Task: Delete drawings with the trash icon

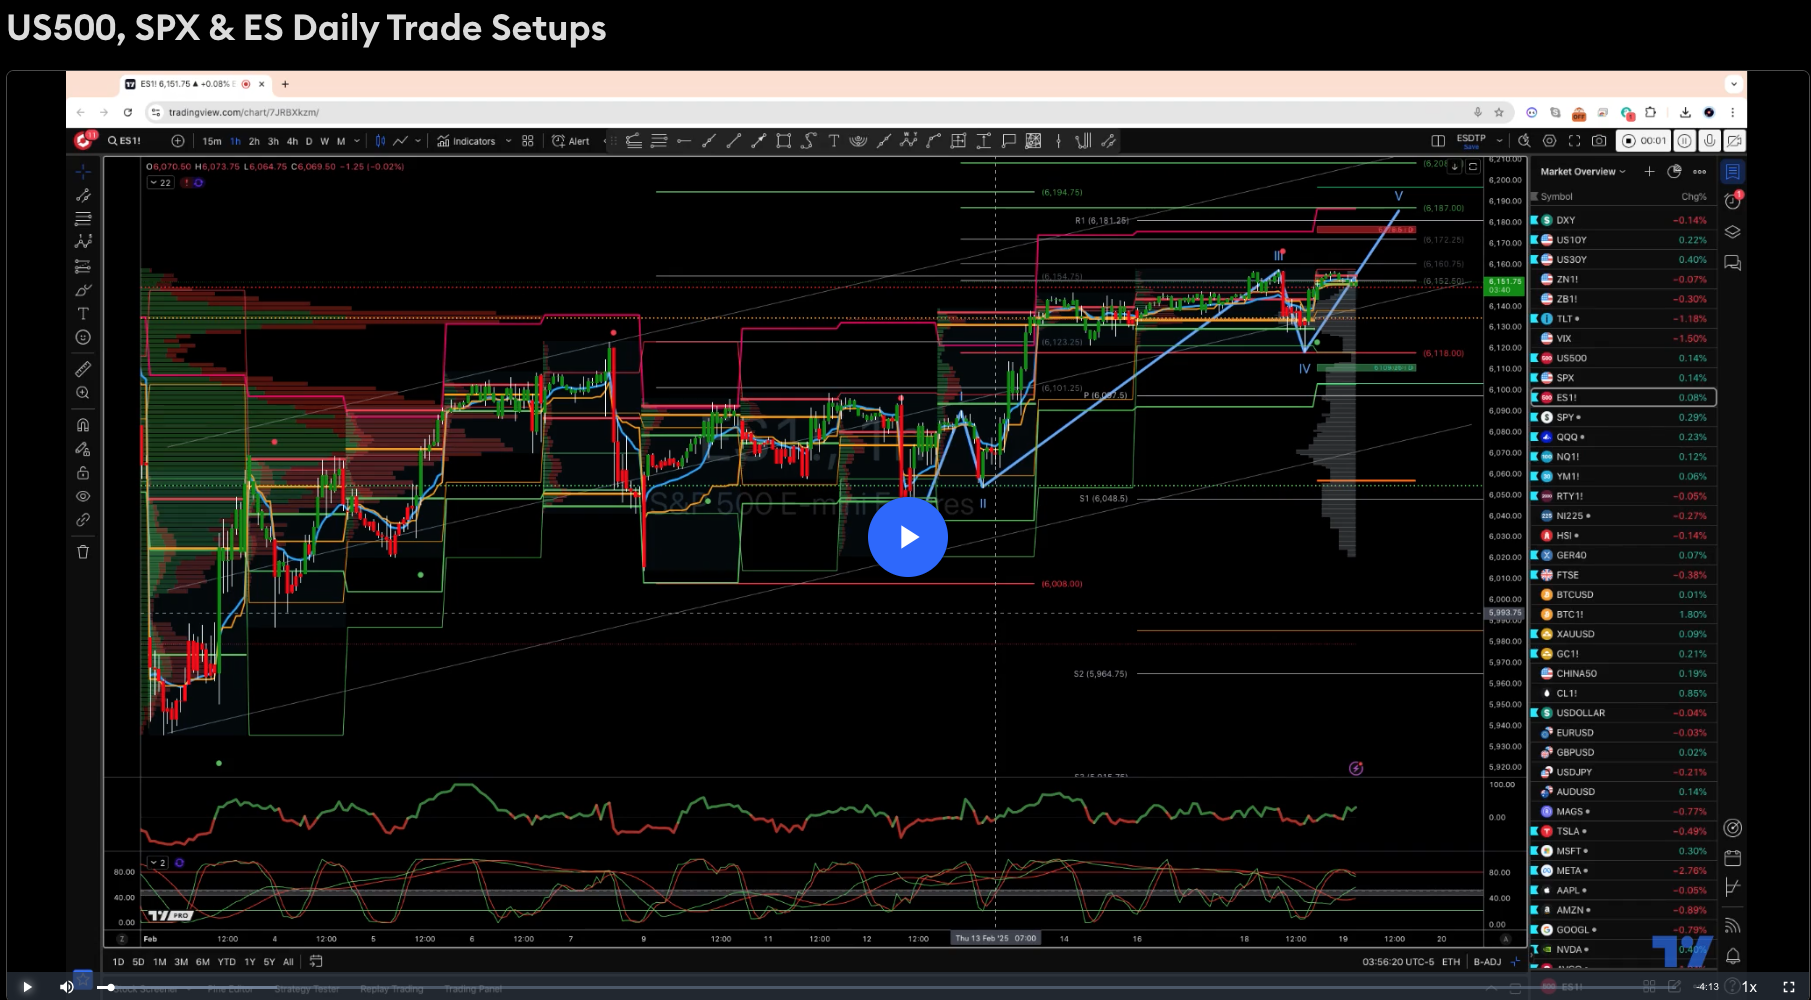Action: 83,551
